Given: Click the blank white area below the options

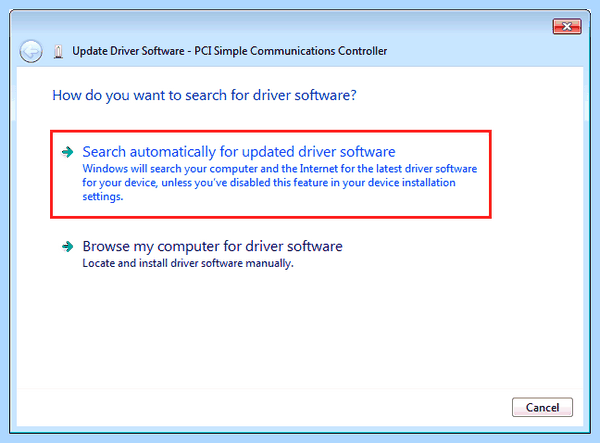Looking at the screenshot, I should [300, 329].
